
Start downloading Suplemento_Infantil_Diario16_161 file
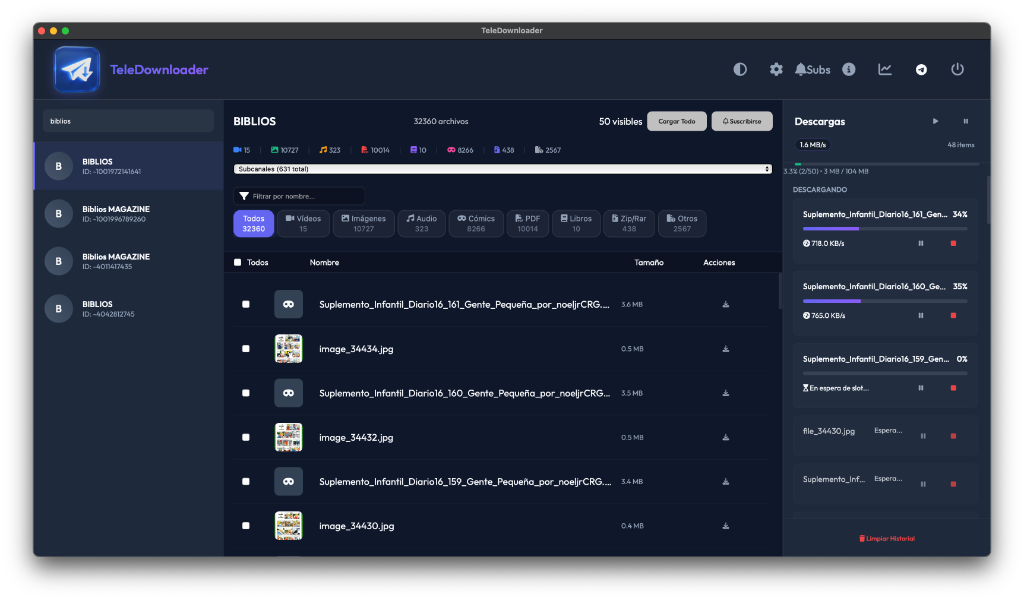tap(726, 303)
